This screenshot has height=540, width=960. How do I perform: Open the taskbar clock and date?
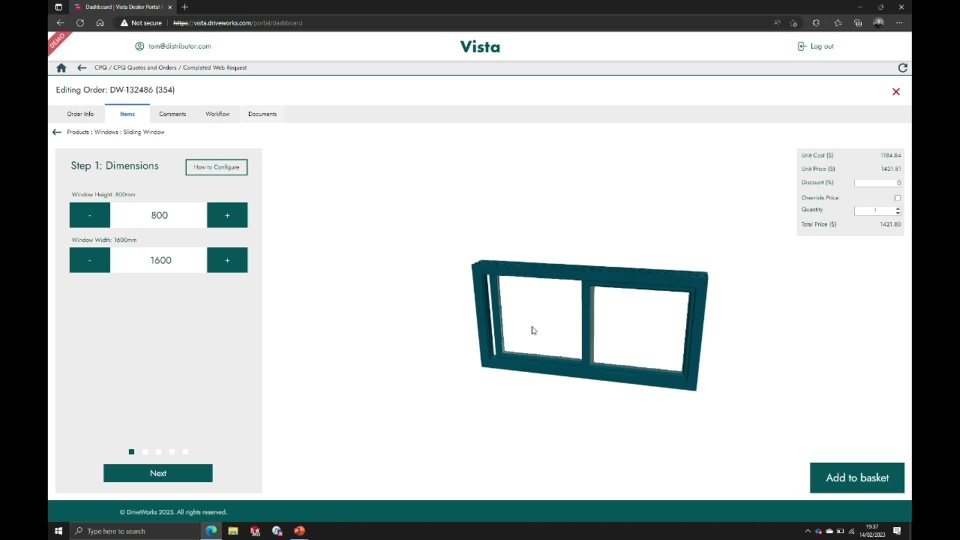coord(872,531)
